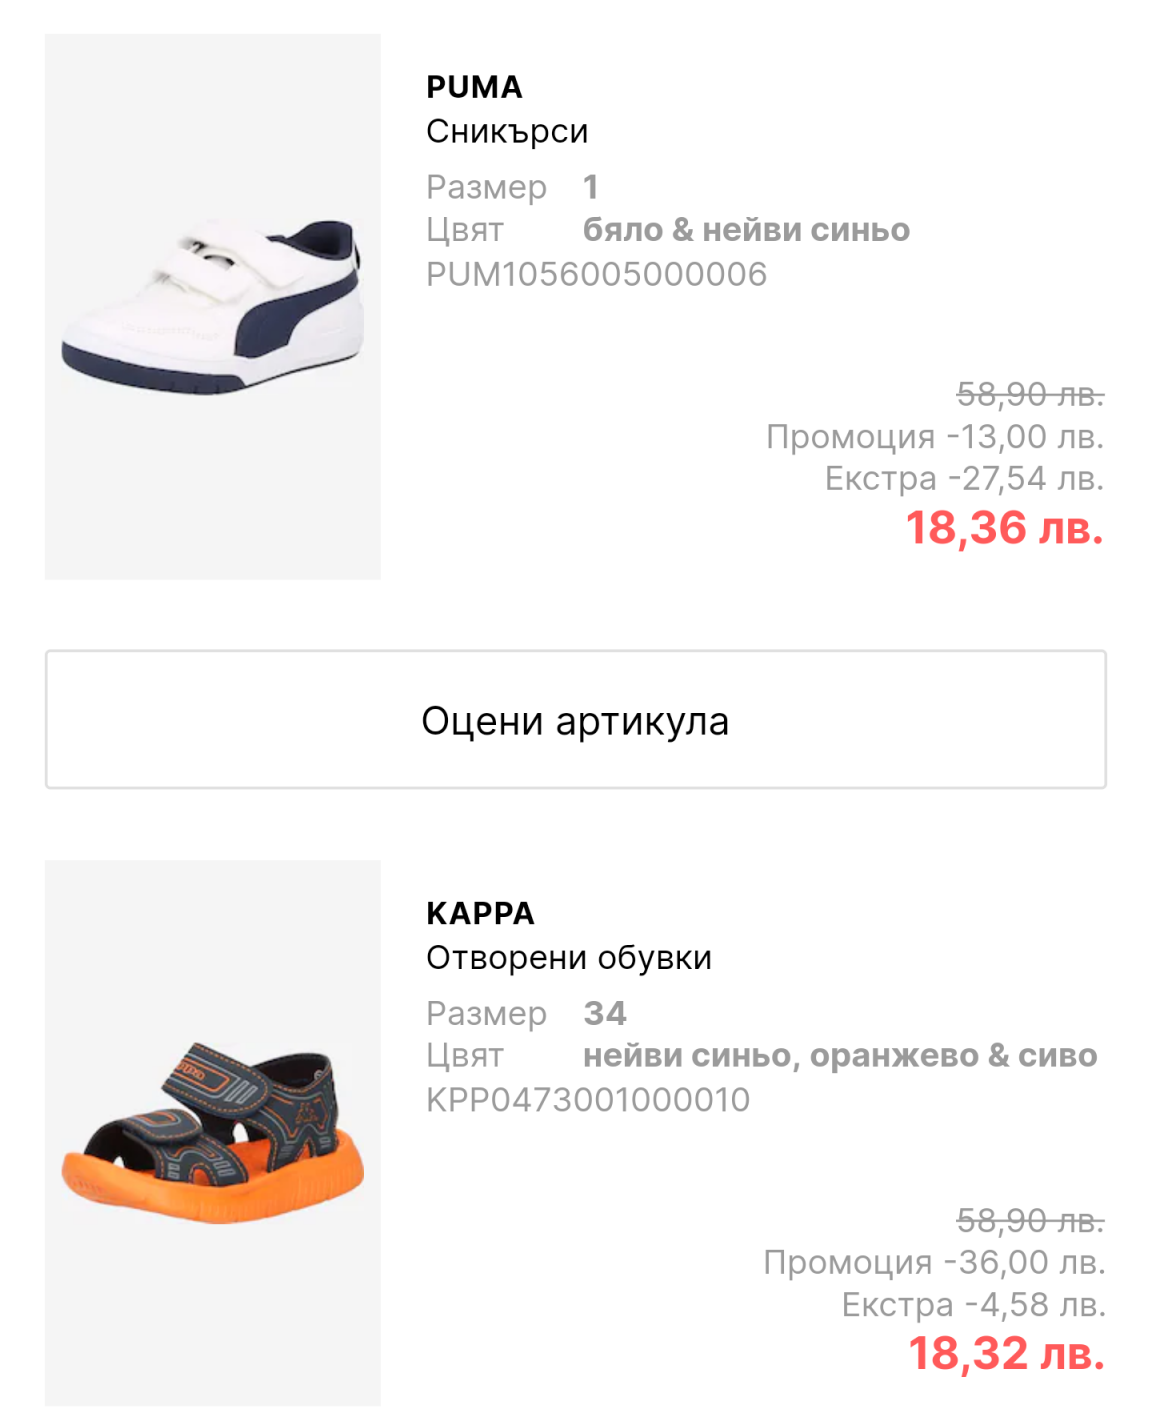Image resolution: width=1152 pixels, height=1415 pixels.
Task: Click the нейви синьо, оранжево & сиво color text
Action: pos(840,1056)
